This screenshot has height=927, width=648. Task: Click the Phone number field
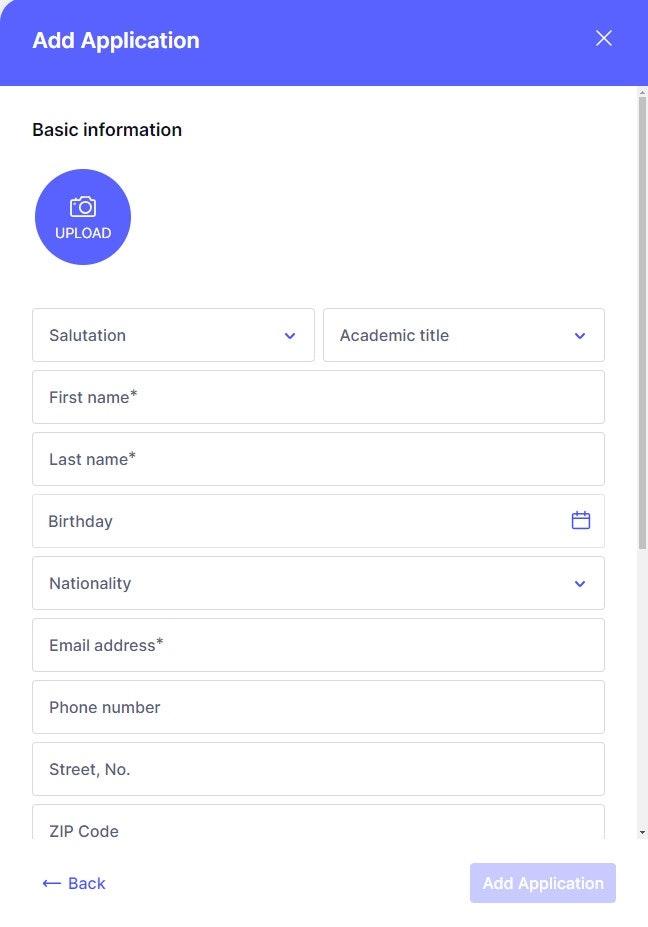[318, 707]
